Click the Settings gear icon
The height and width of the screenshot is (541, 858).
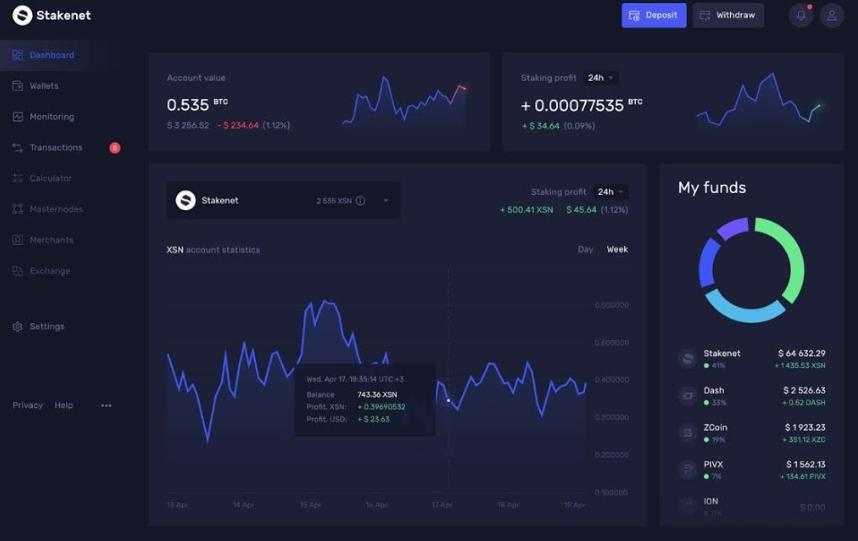[18, 327]
